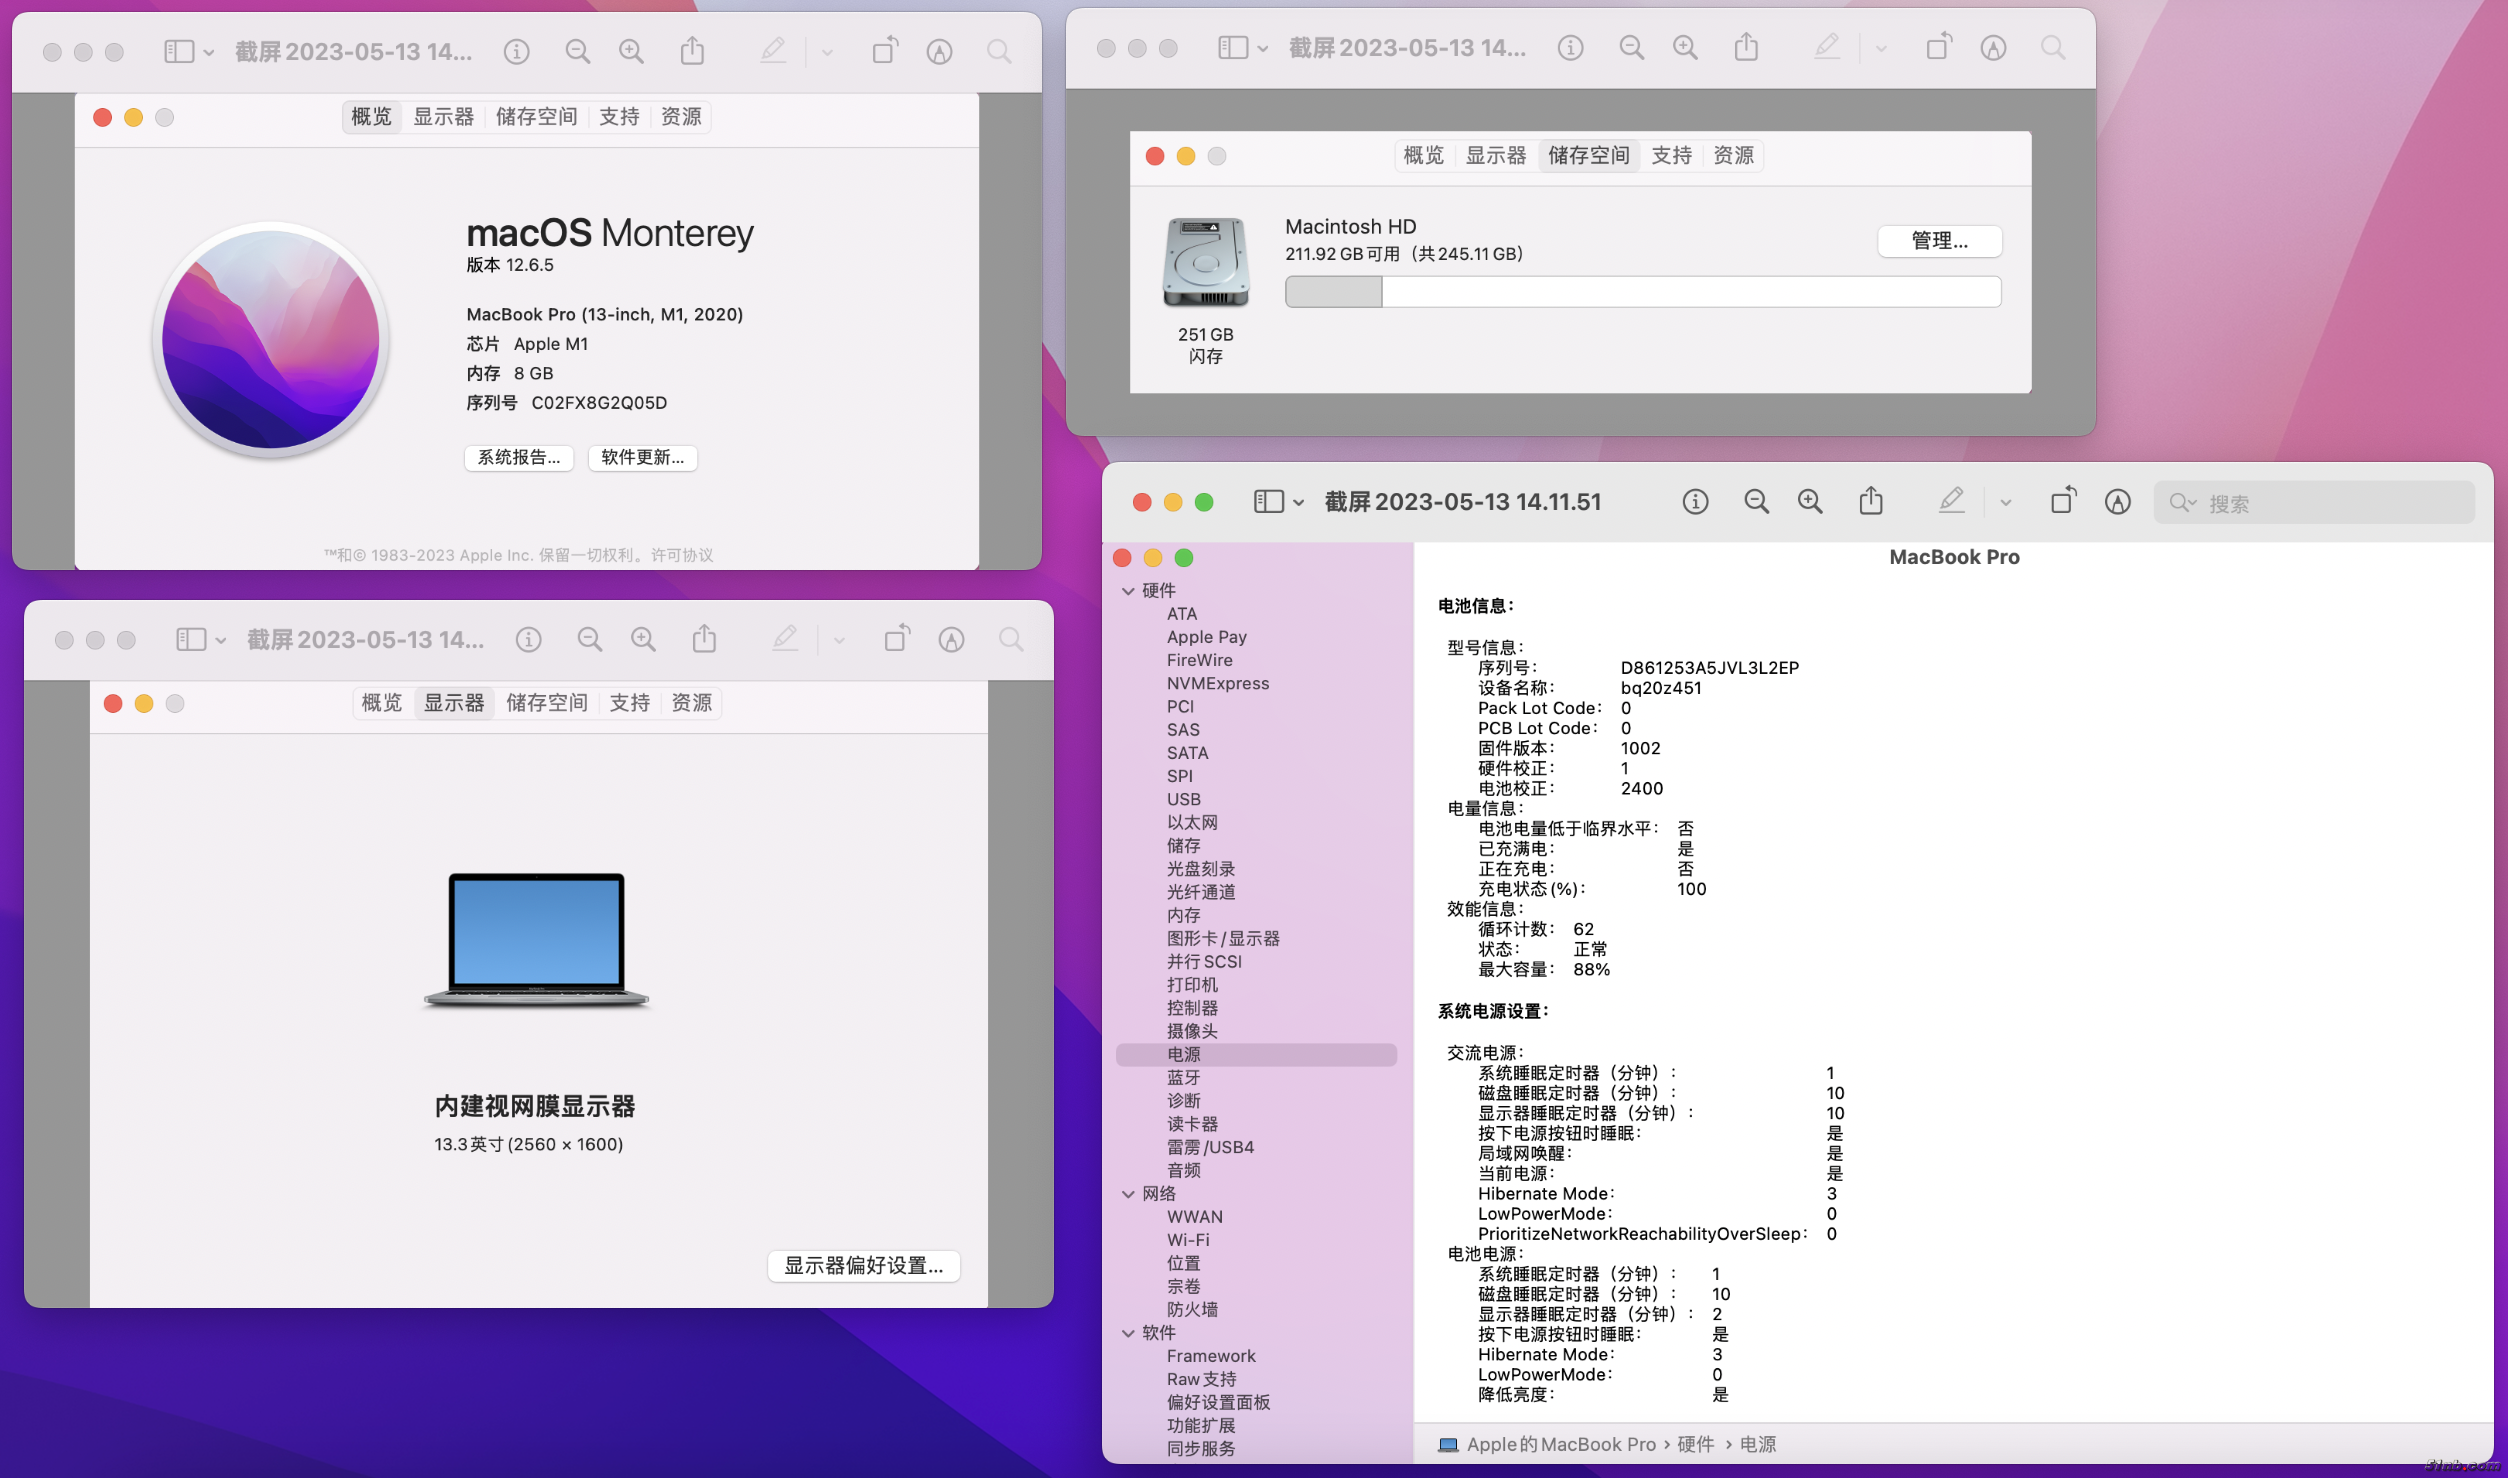This screenshot has width=2508, height=1478.
Task: Collapse the 网络 tree section
Action: [1128, 1194]
